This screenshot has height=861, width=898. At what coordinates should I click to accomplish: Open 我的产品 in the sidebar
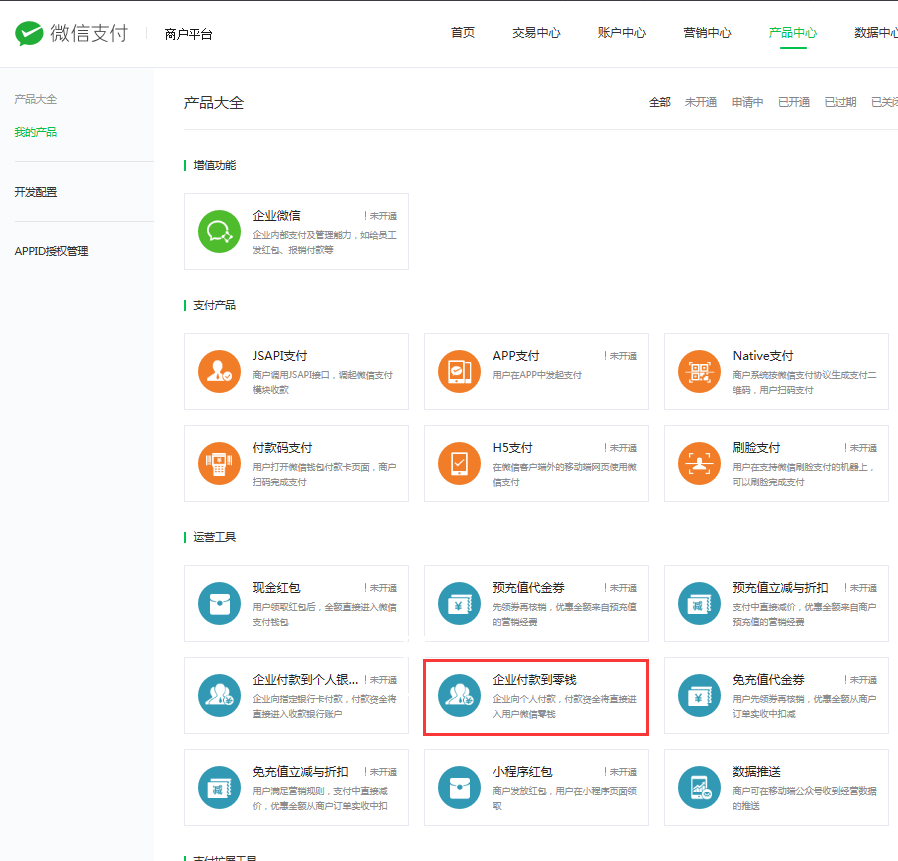pos(35,132)
